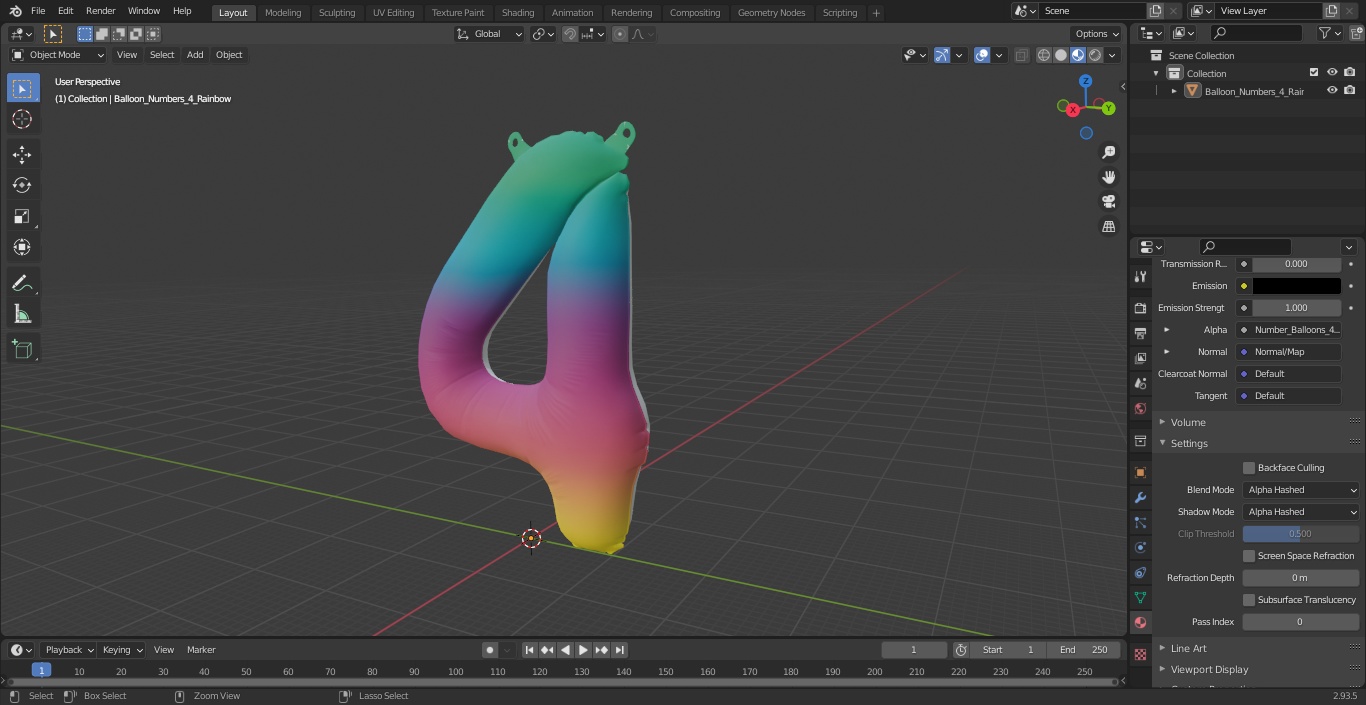The width and height of the screenshot is (1366, 705).
Task: Enable the Subsurface Translucency checkbox
Action: tap(1249, 600)
